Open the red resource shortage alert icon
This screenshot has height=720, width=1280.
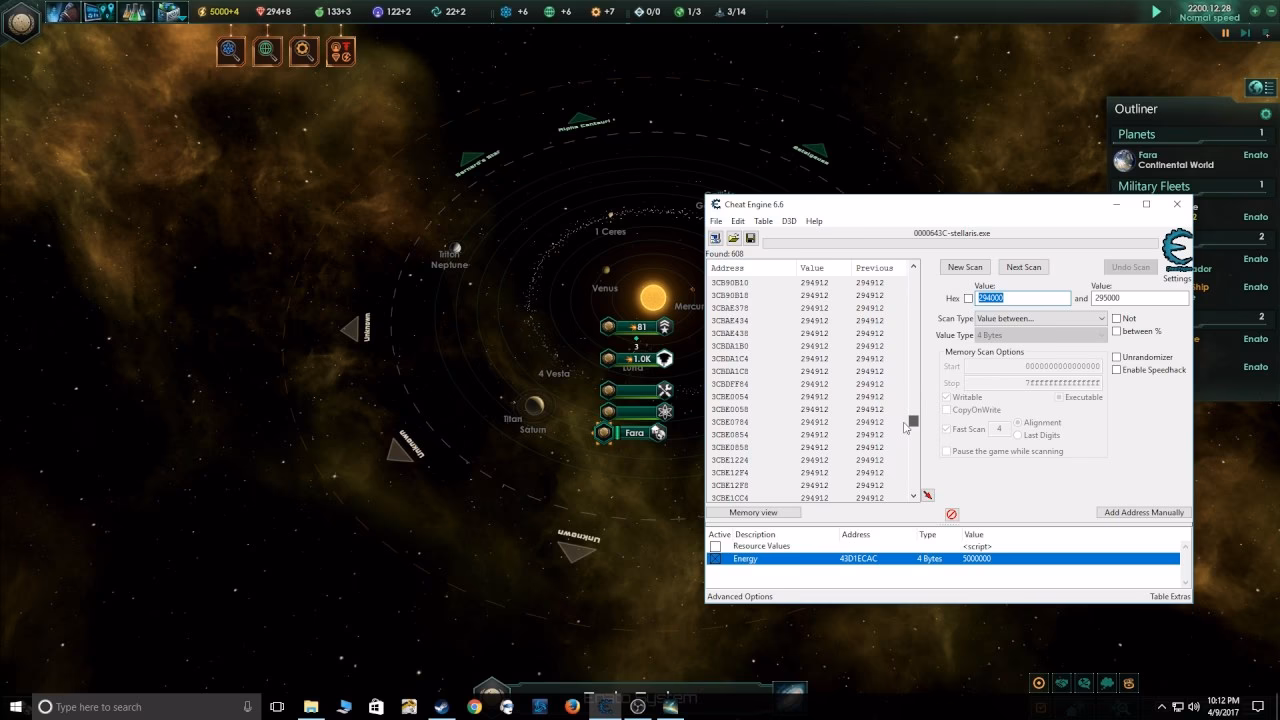click(x=341, y=50)
